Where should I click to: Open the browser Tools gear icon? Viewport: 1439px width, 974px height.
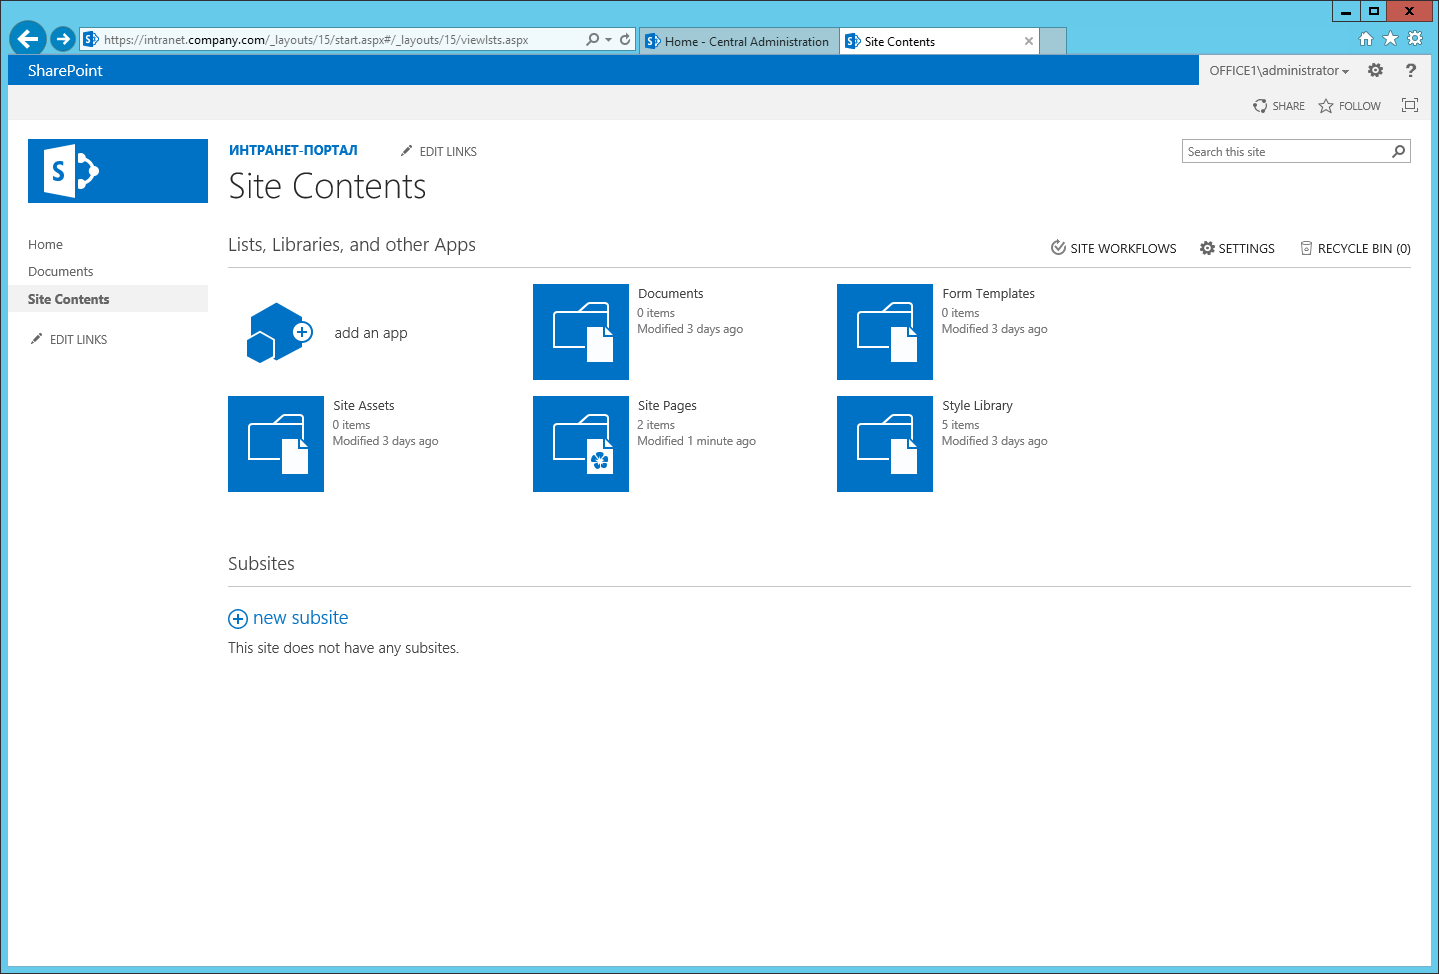click(x=1414, y=39)
